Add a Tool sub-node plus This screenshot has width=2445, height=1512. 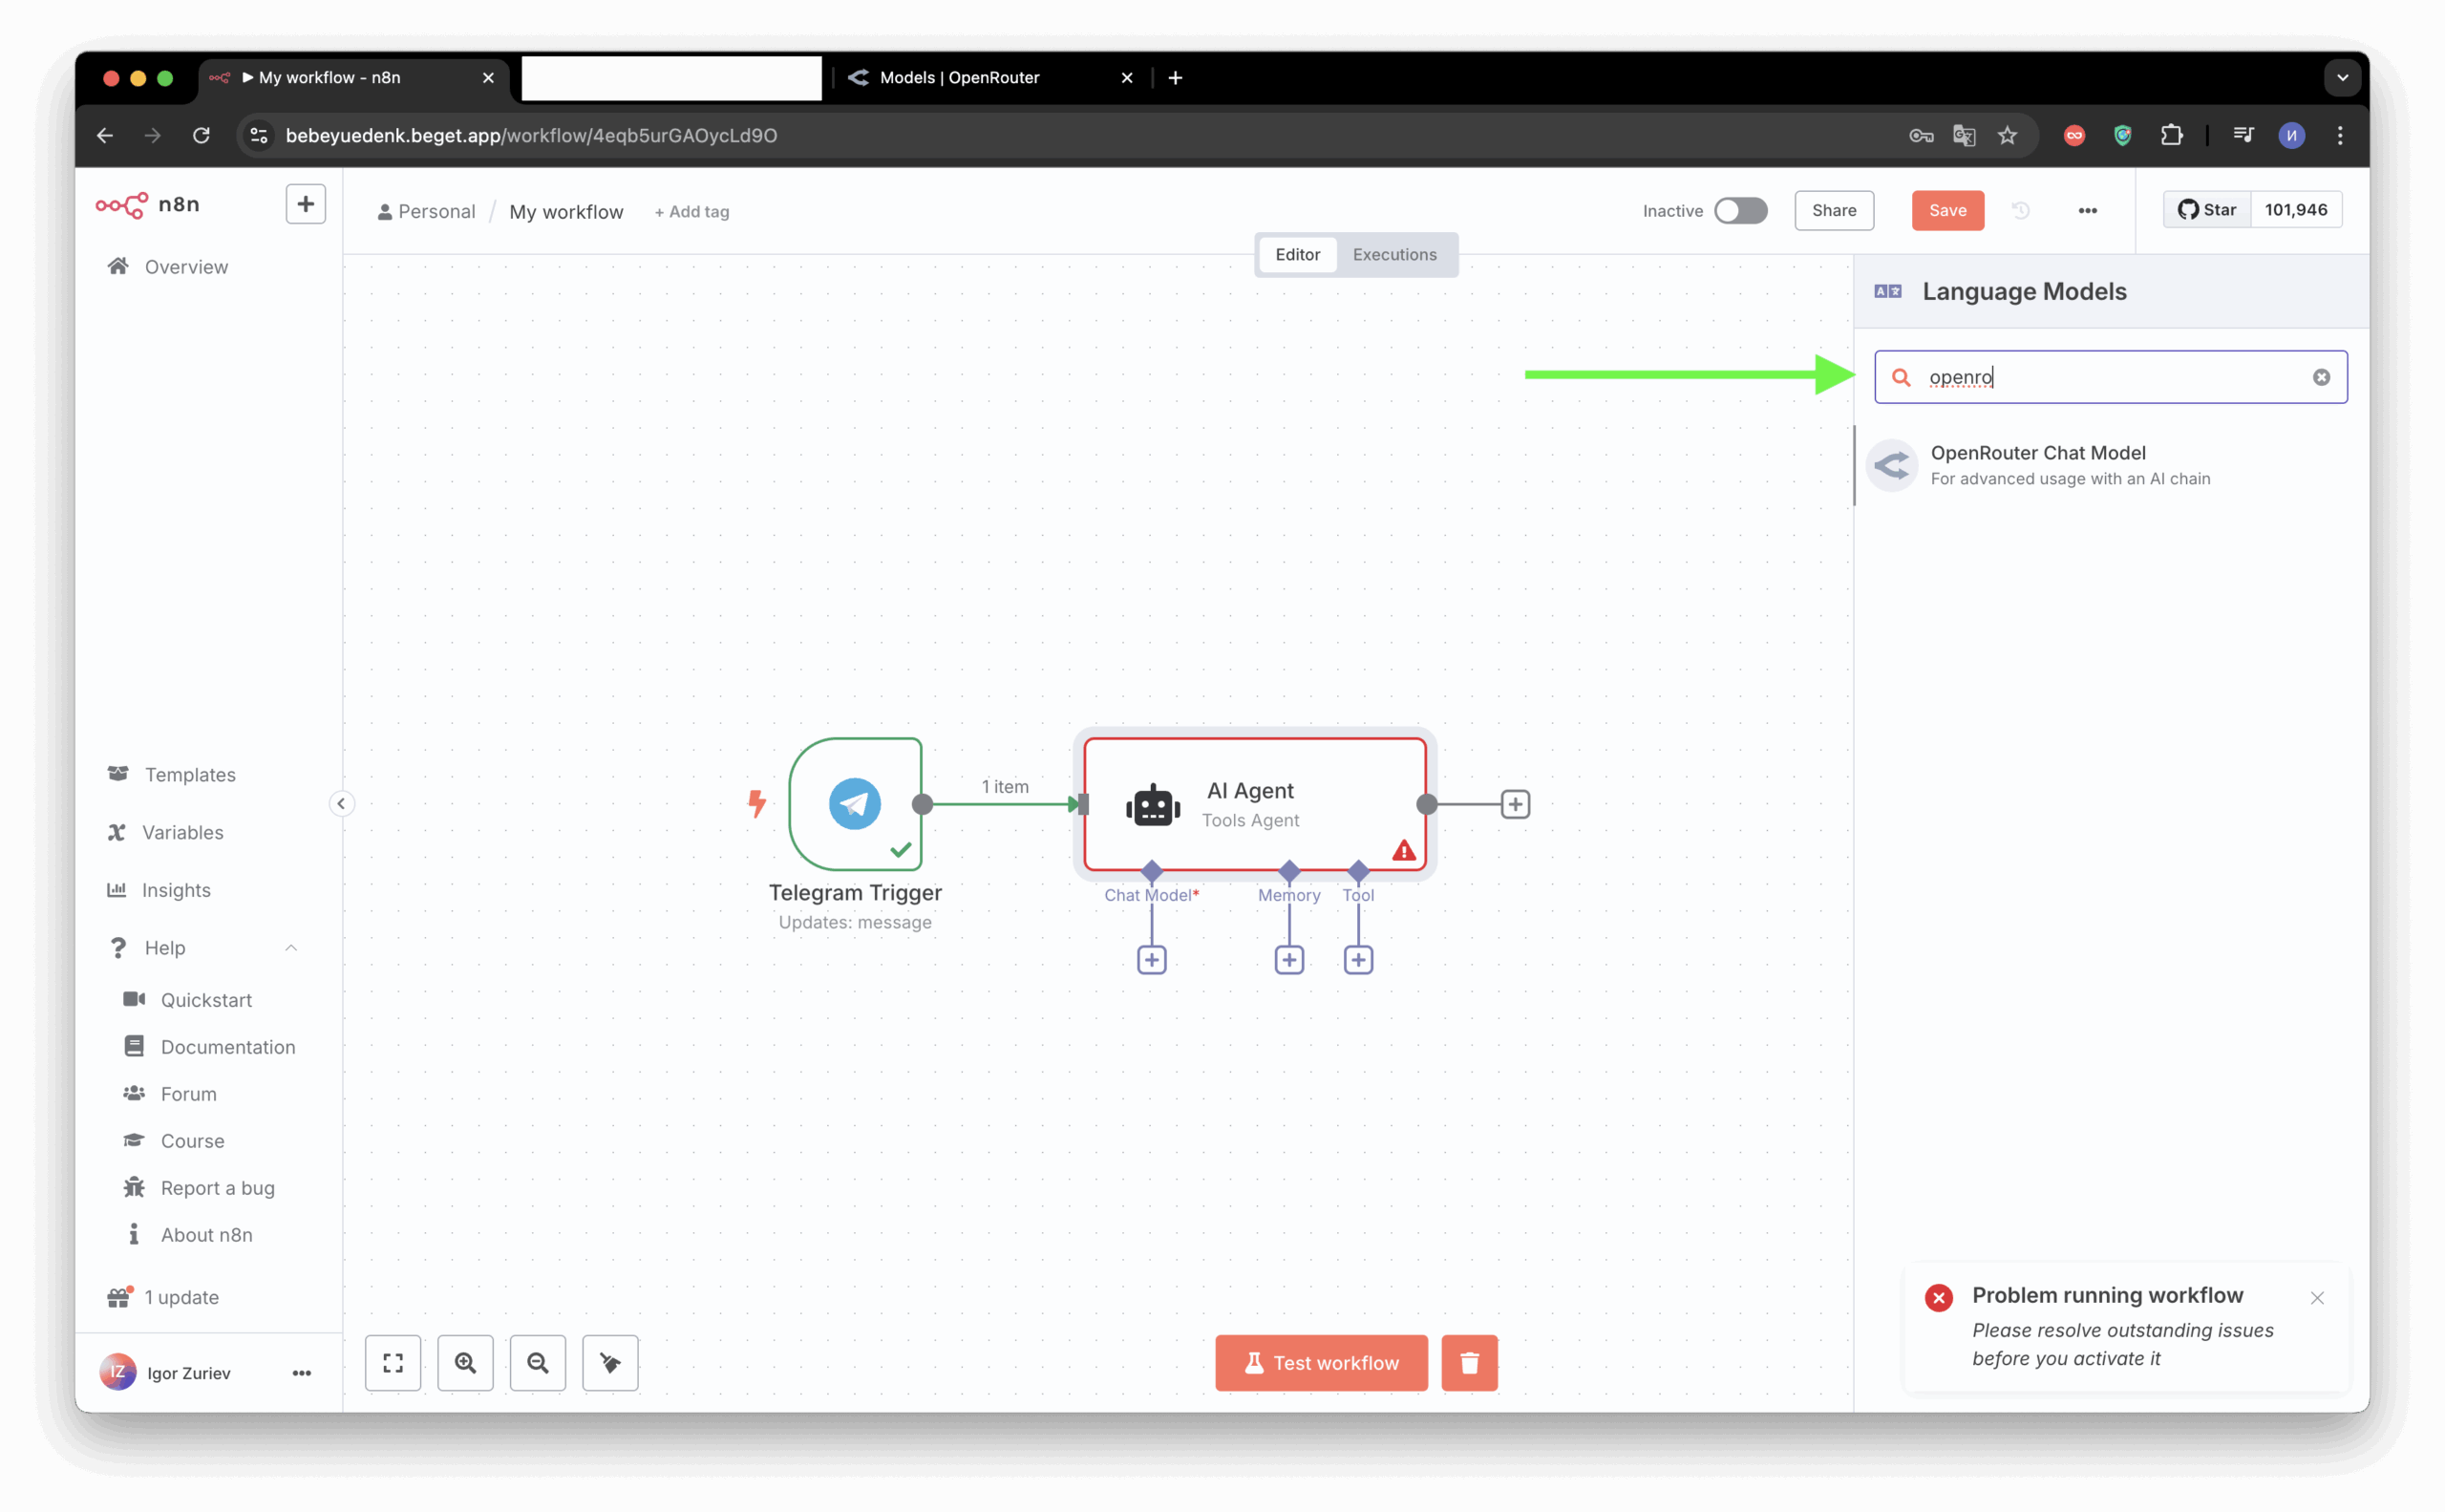point(1358,960)
